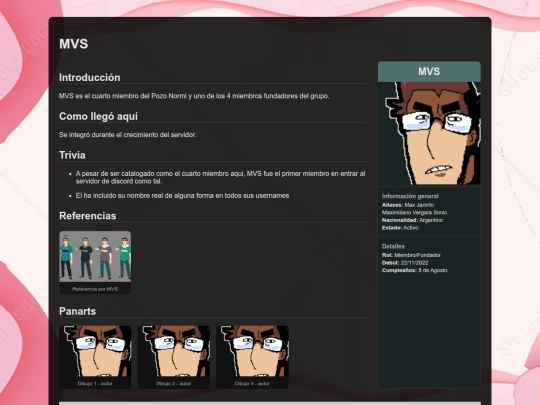
Task: Click the Aliases 'Max Jacinto' entry
Action: pyautogui.click(x=408, y=205)
